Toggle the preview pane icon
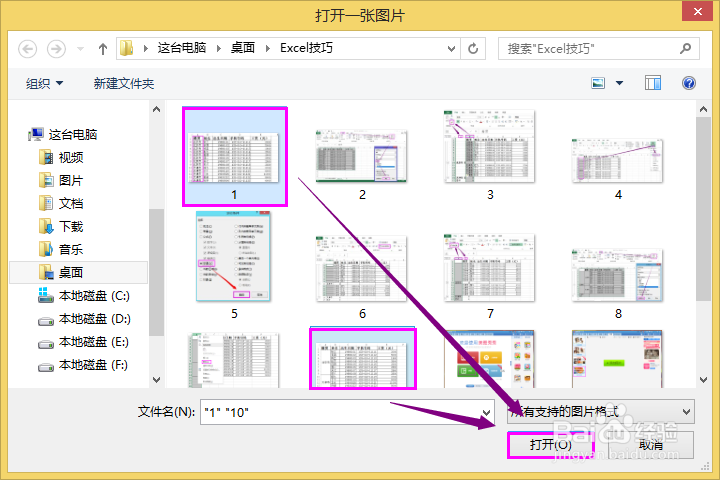This screenshot has height=480, width=720. (652, 83)
